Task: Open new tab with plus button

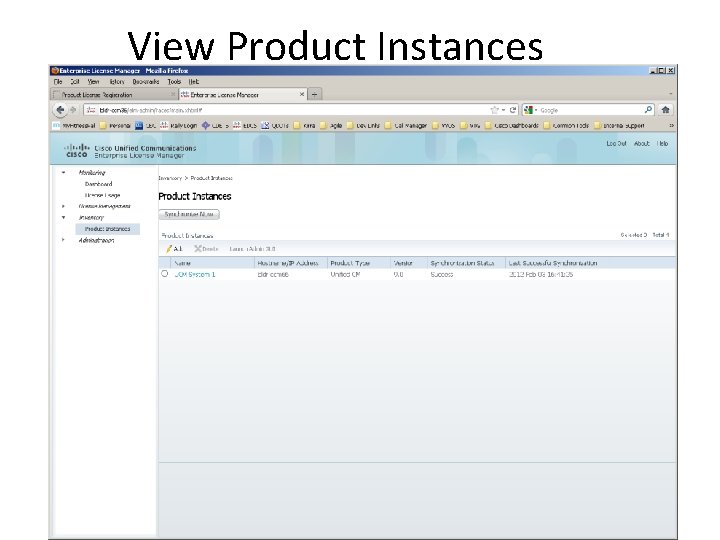Action: (315, 95)
